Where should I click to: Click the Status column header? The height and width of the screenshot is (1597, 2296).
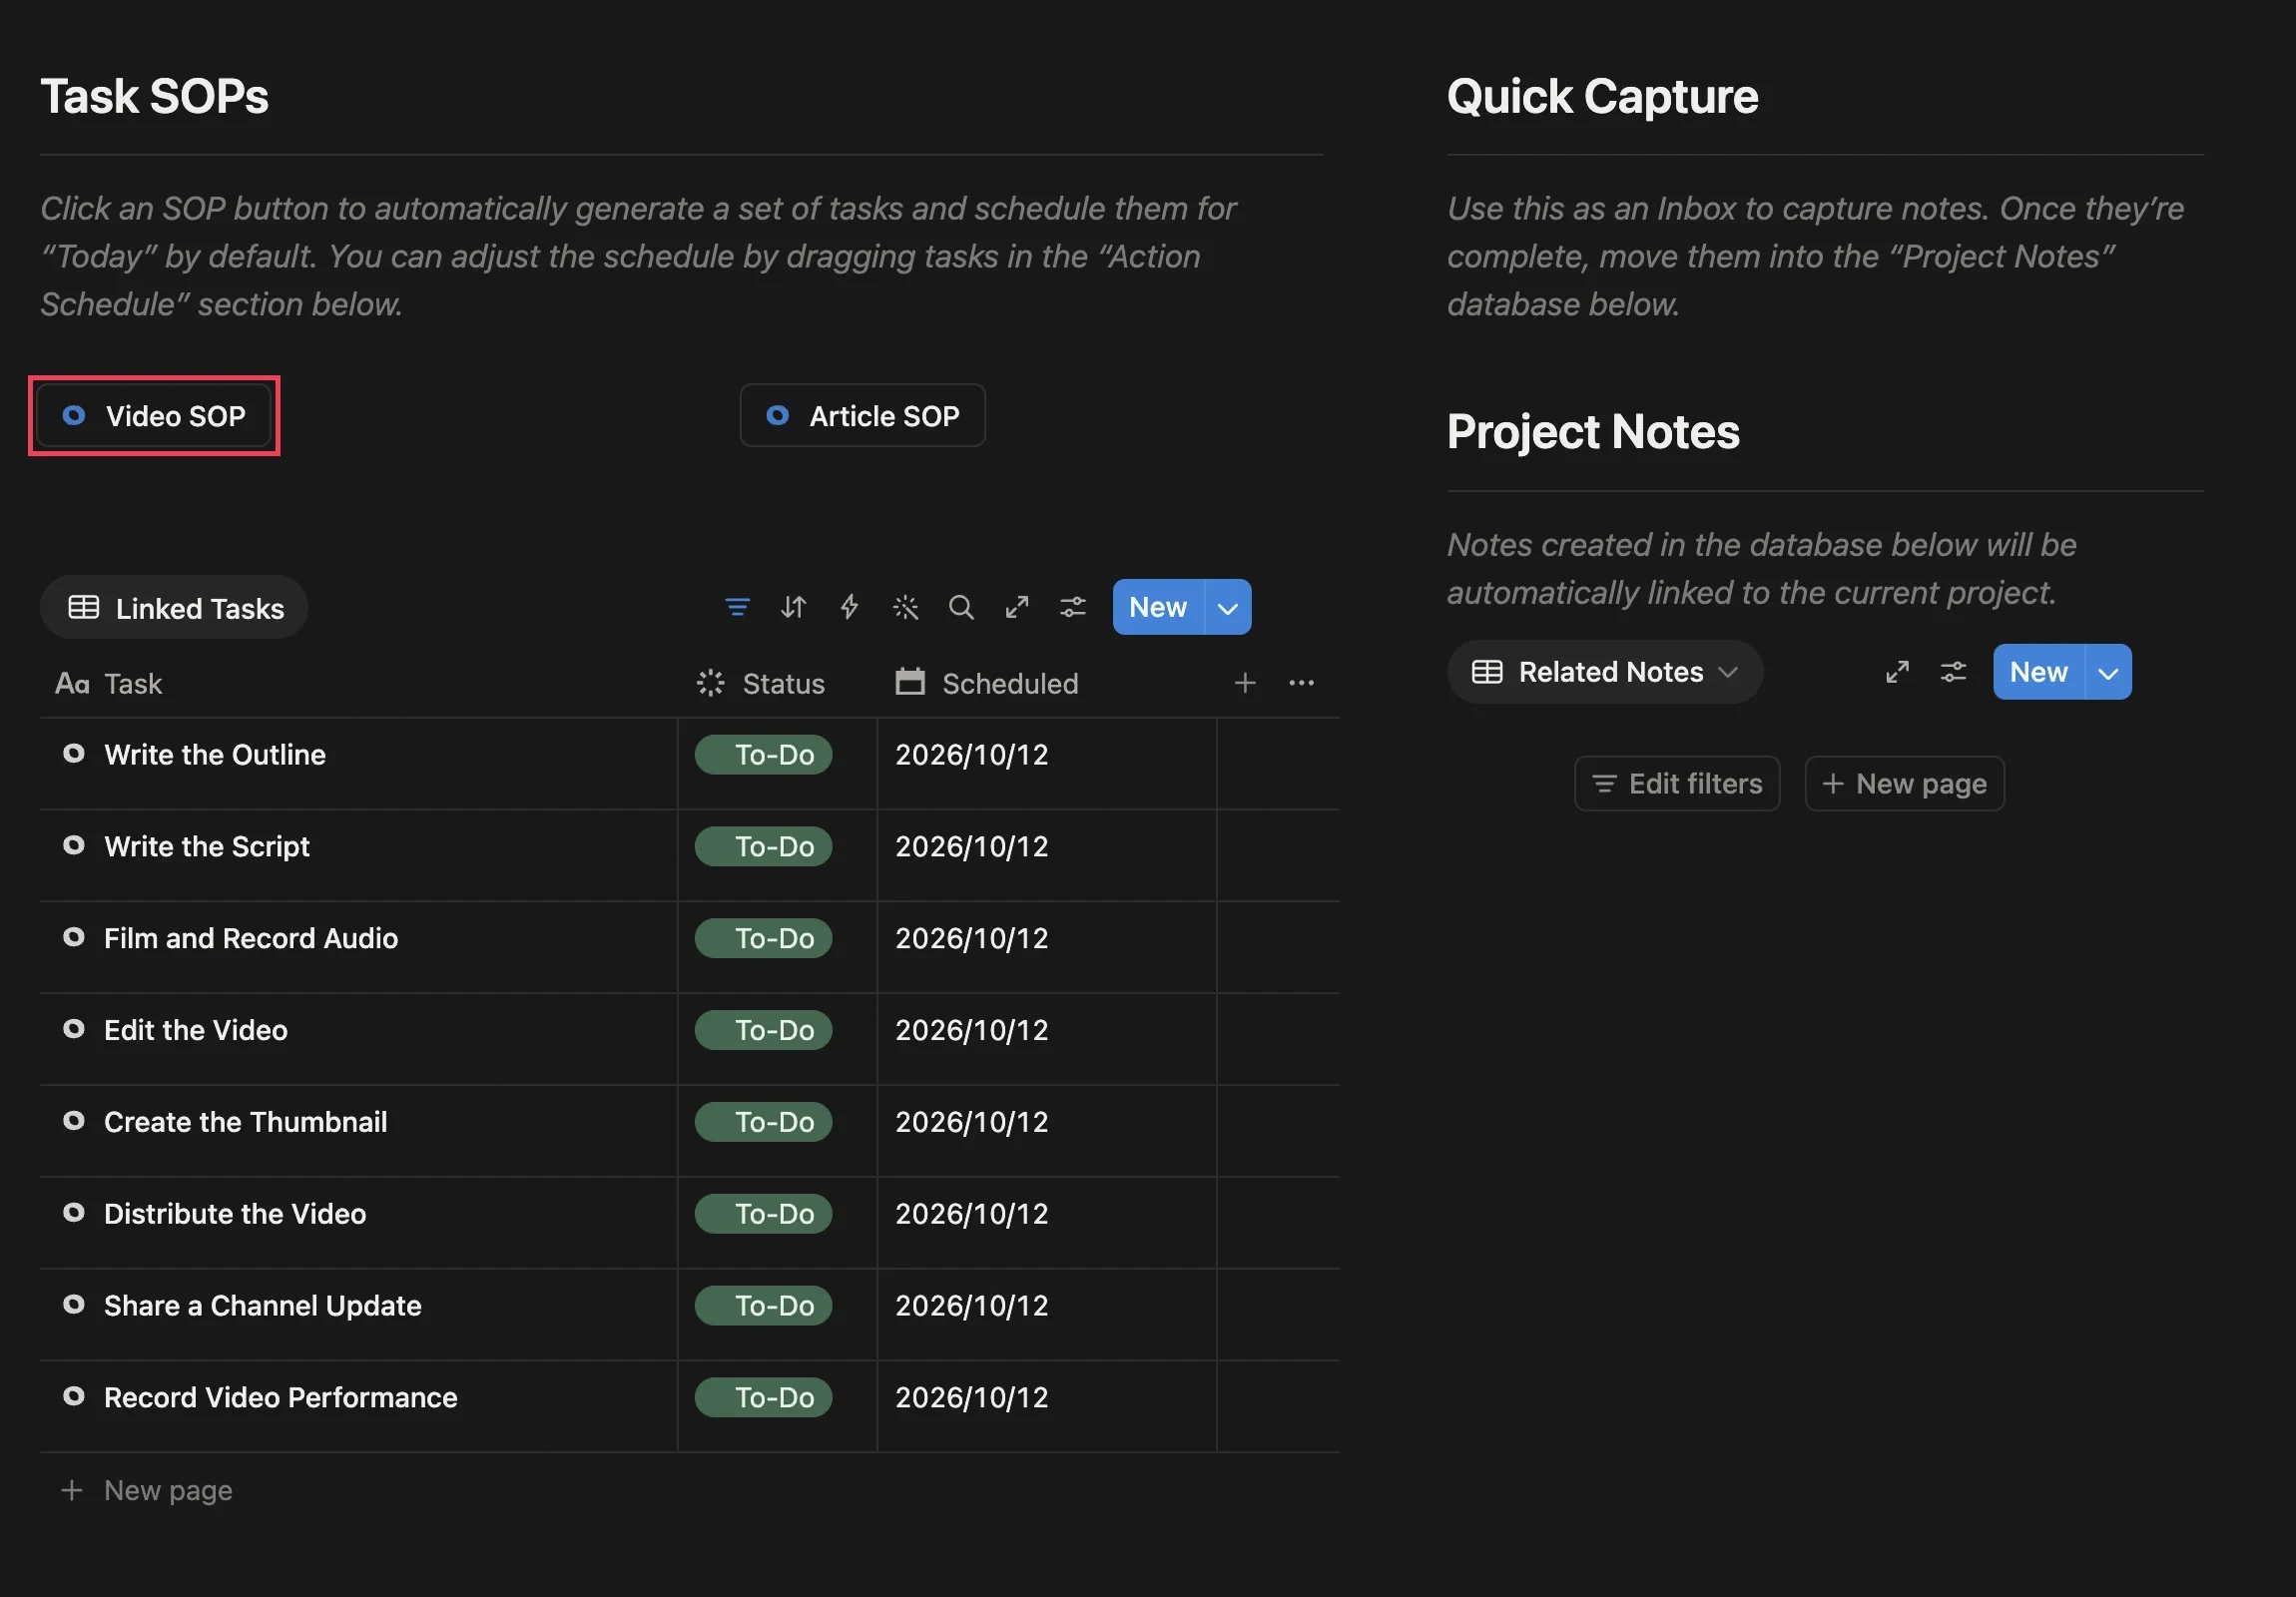point(778,684)
